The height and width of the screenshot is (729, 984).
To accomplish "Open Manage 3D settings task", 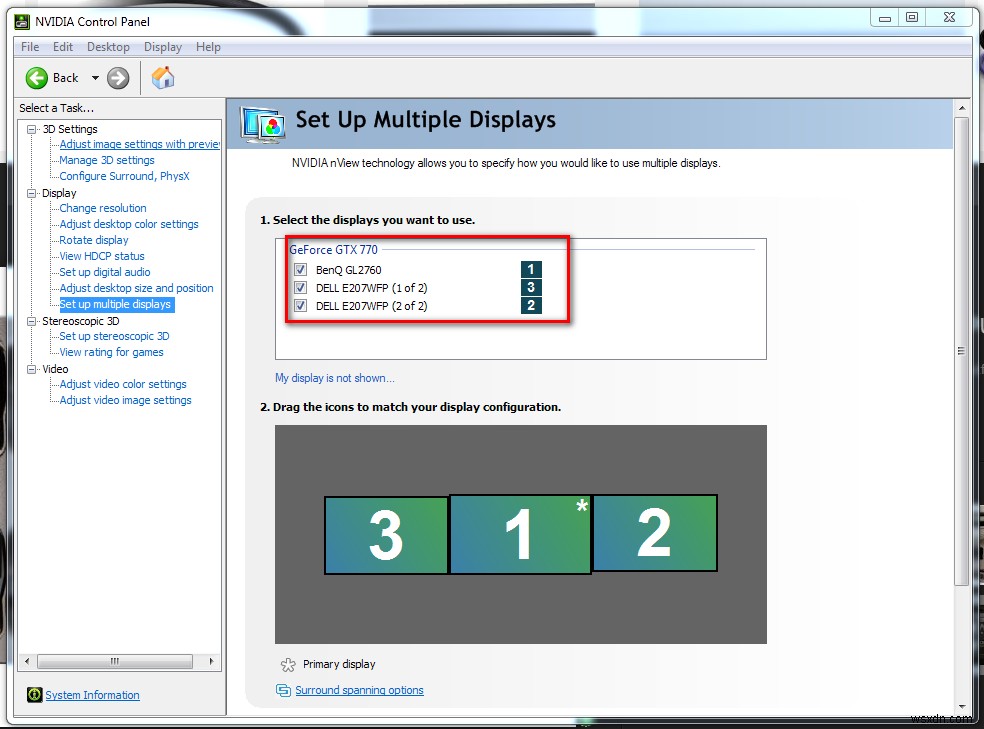I will [x=107, y=161].
